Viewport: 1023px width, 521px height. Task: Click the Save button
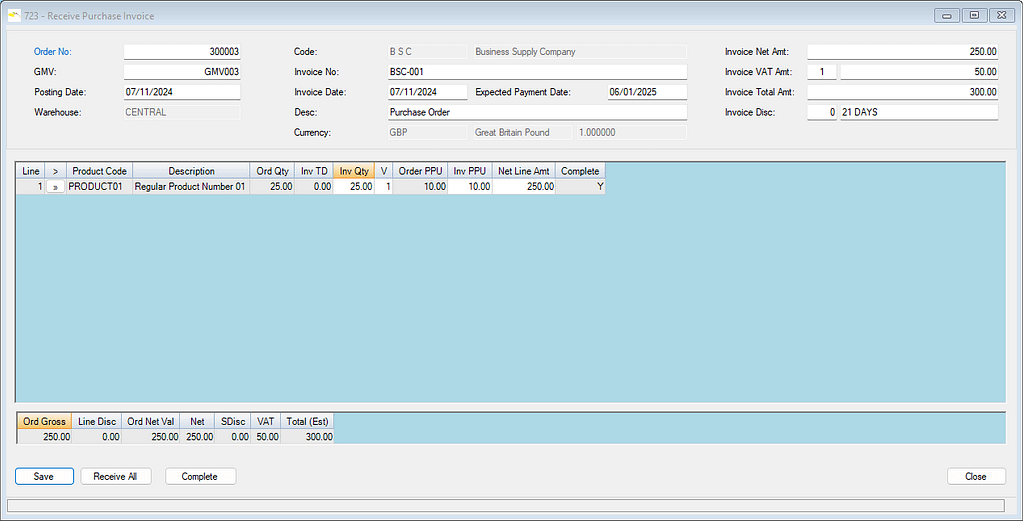(x=44, y=476)
